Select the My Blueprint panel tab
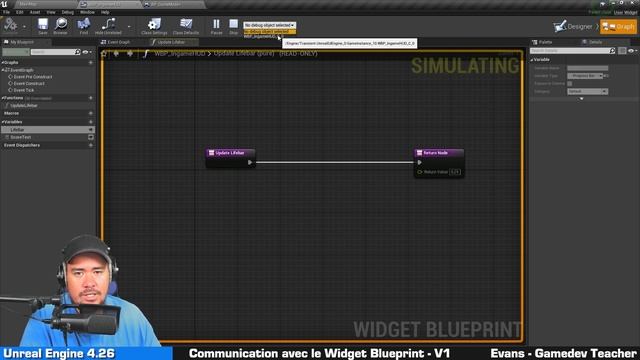This screenshot has width=640, height=360. tap(22, 42)
